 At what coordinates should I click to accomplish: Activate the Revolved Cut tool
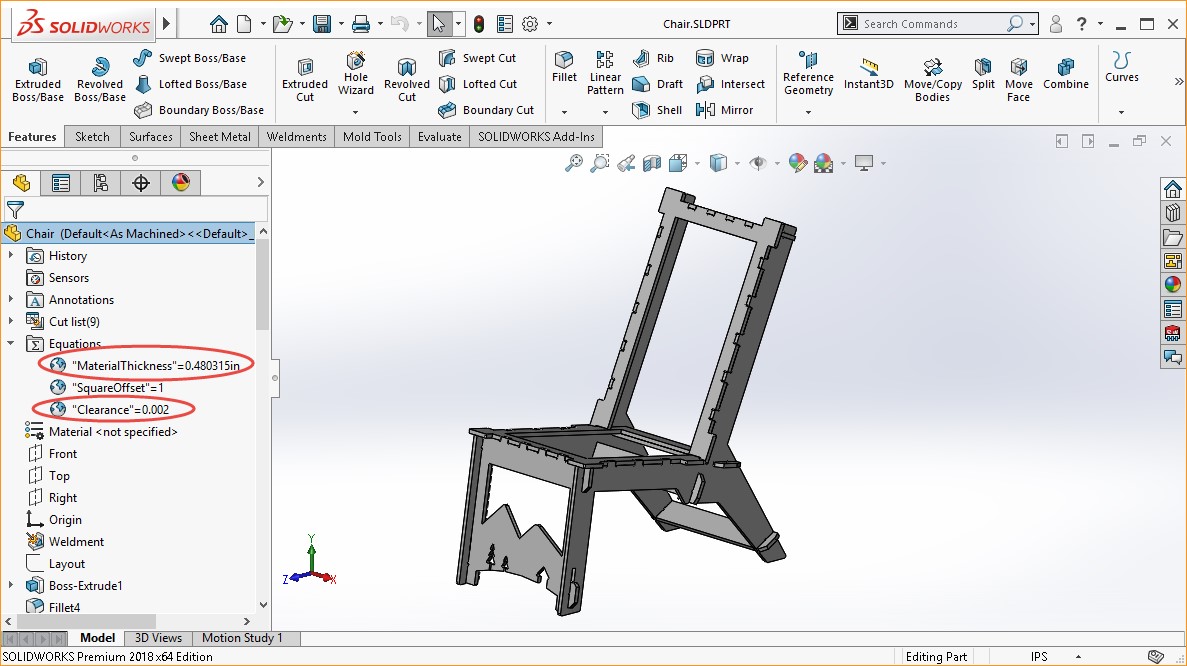(x=407, y=79)
